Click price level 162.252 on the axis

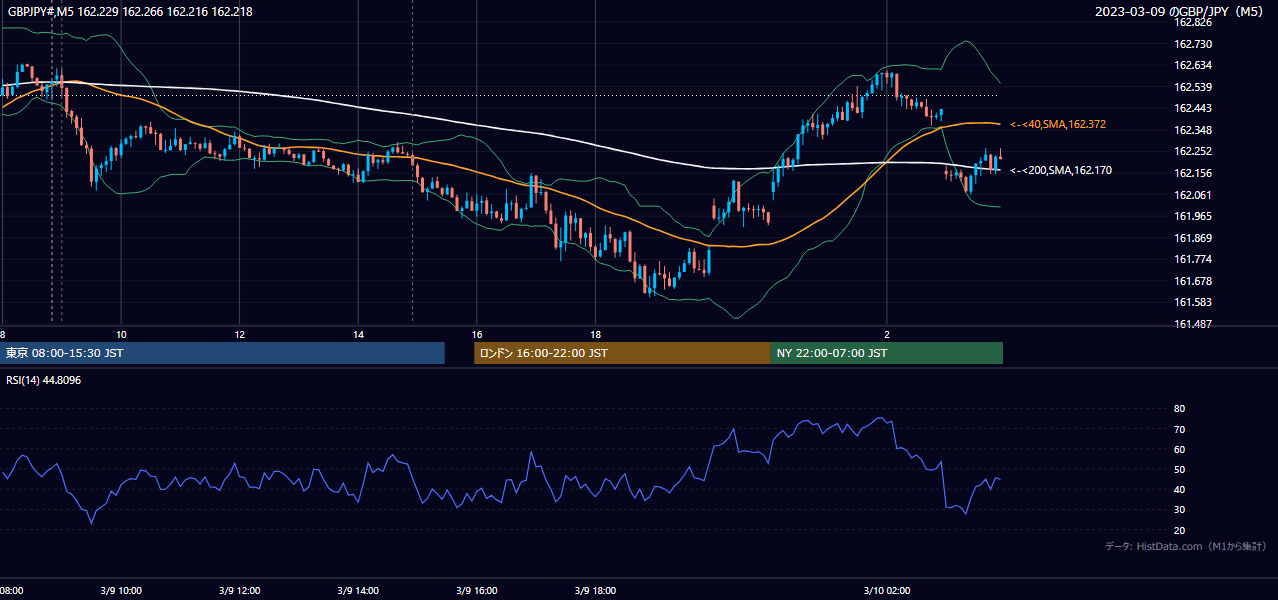pos(1192,152)
